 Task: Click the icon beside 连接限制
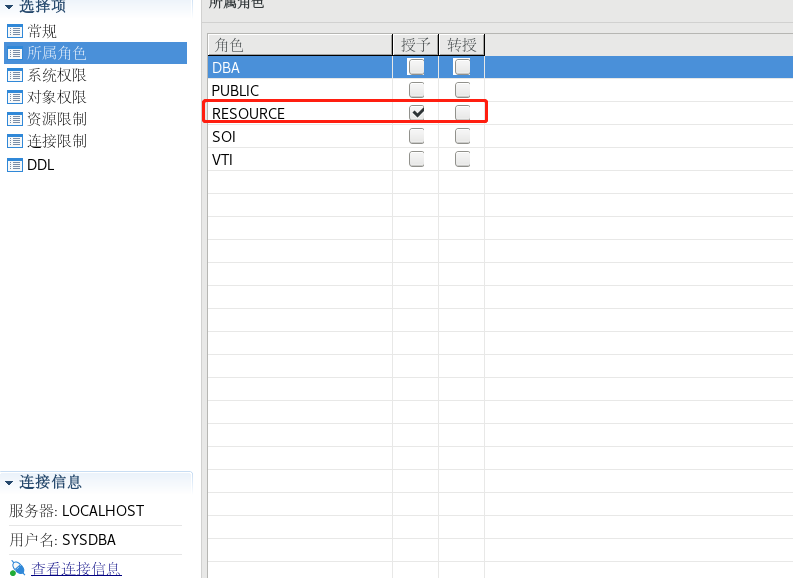click(15, 141)
